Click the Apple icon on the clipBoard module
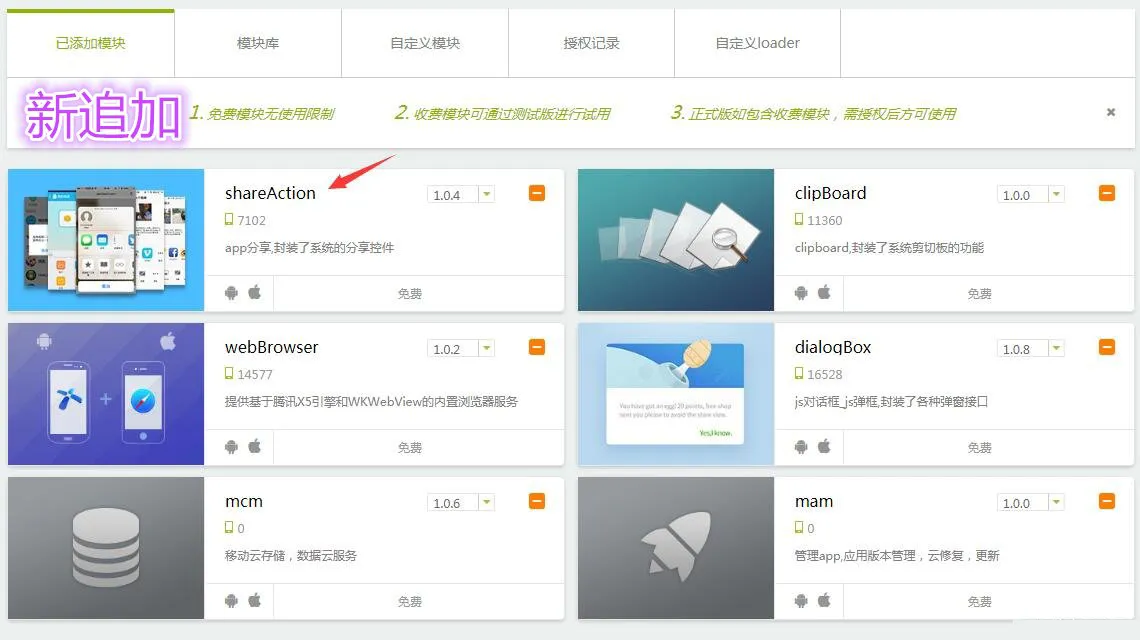 click(x=825, y=293)
